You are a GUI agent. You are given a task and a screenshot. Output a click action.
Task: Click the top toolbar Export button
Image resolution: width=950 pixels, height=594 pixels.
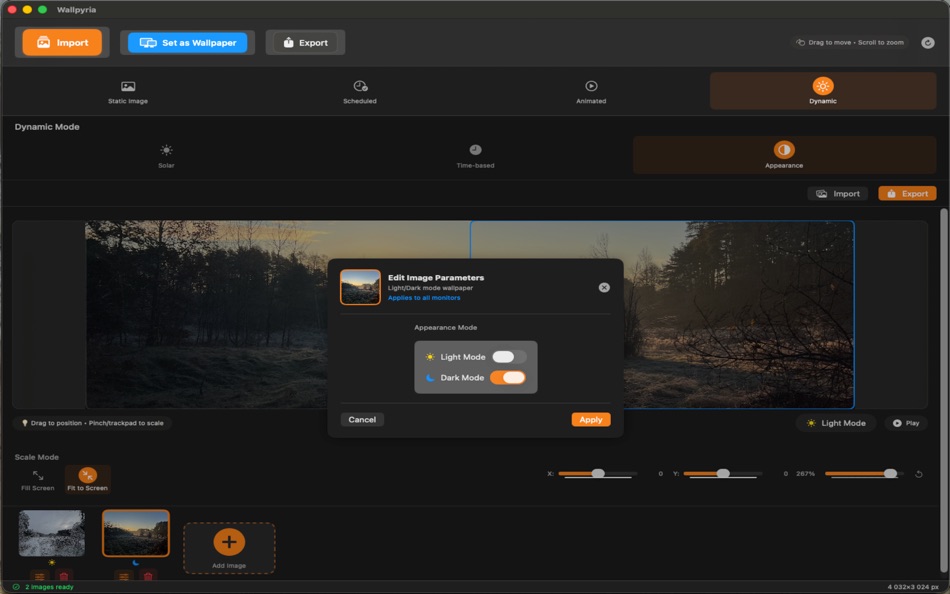[x=305, y=42]
